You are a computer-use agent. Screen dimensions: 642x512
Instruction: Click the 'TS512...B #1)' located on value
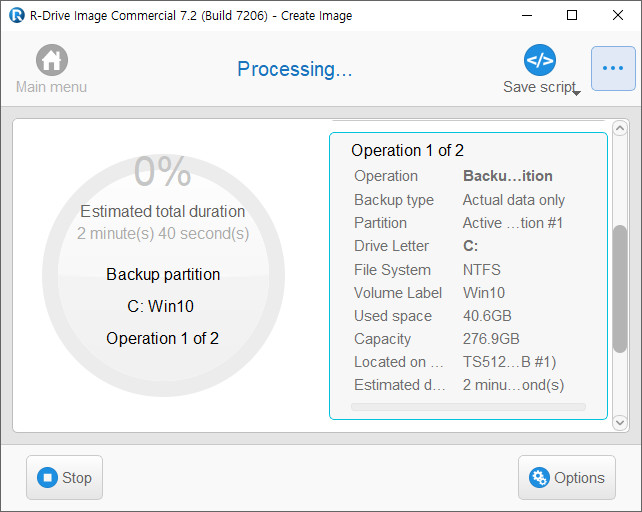[x=509, y=362]
